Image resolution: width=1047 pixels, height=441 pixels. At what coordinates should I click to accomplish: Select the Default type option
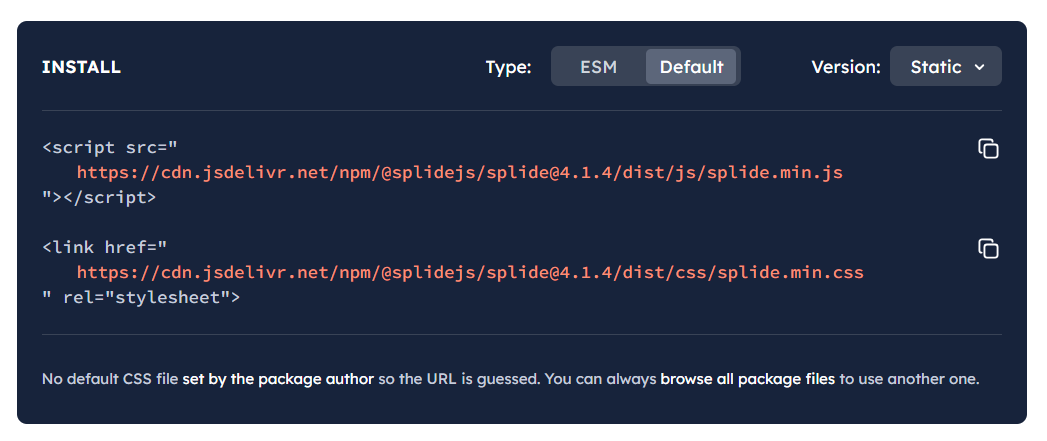pos(691,67)
